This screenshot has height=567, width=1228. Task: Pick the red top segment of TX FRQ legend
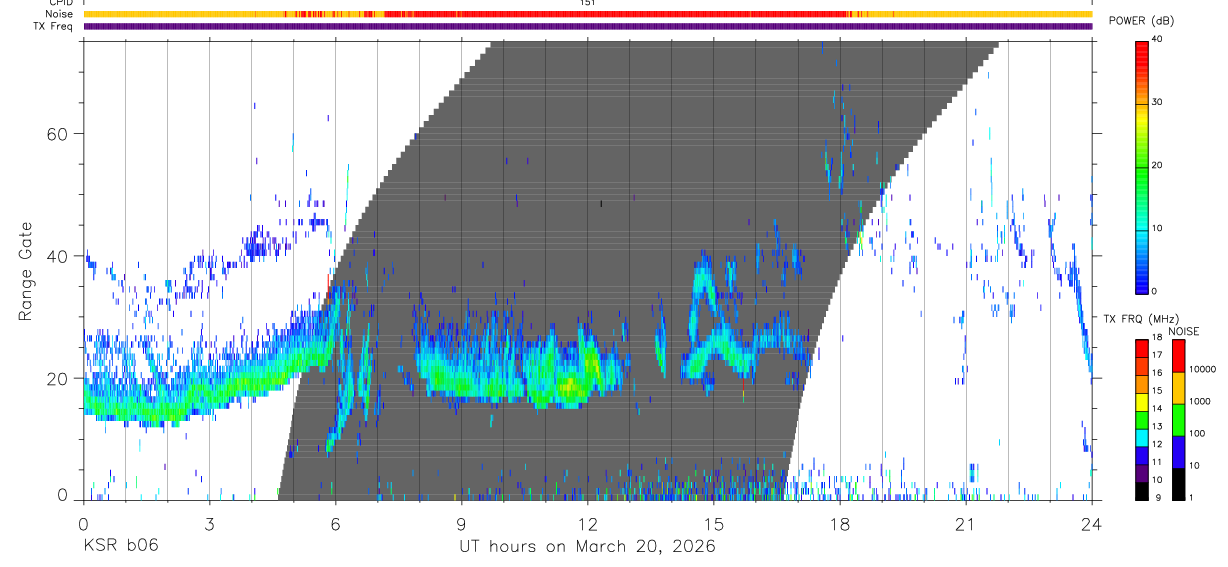pyautogui.click(x=1142, y=348)
